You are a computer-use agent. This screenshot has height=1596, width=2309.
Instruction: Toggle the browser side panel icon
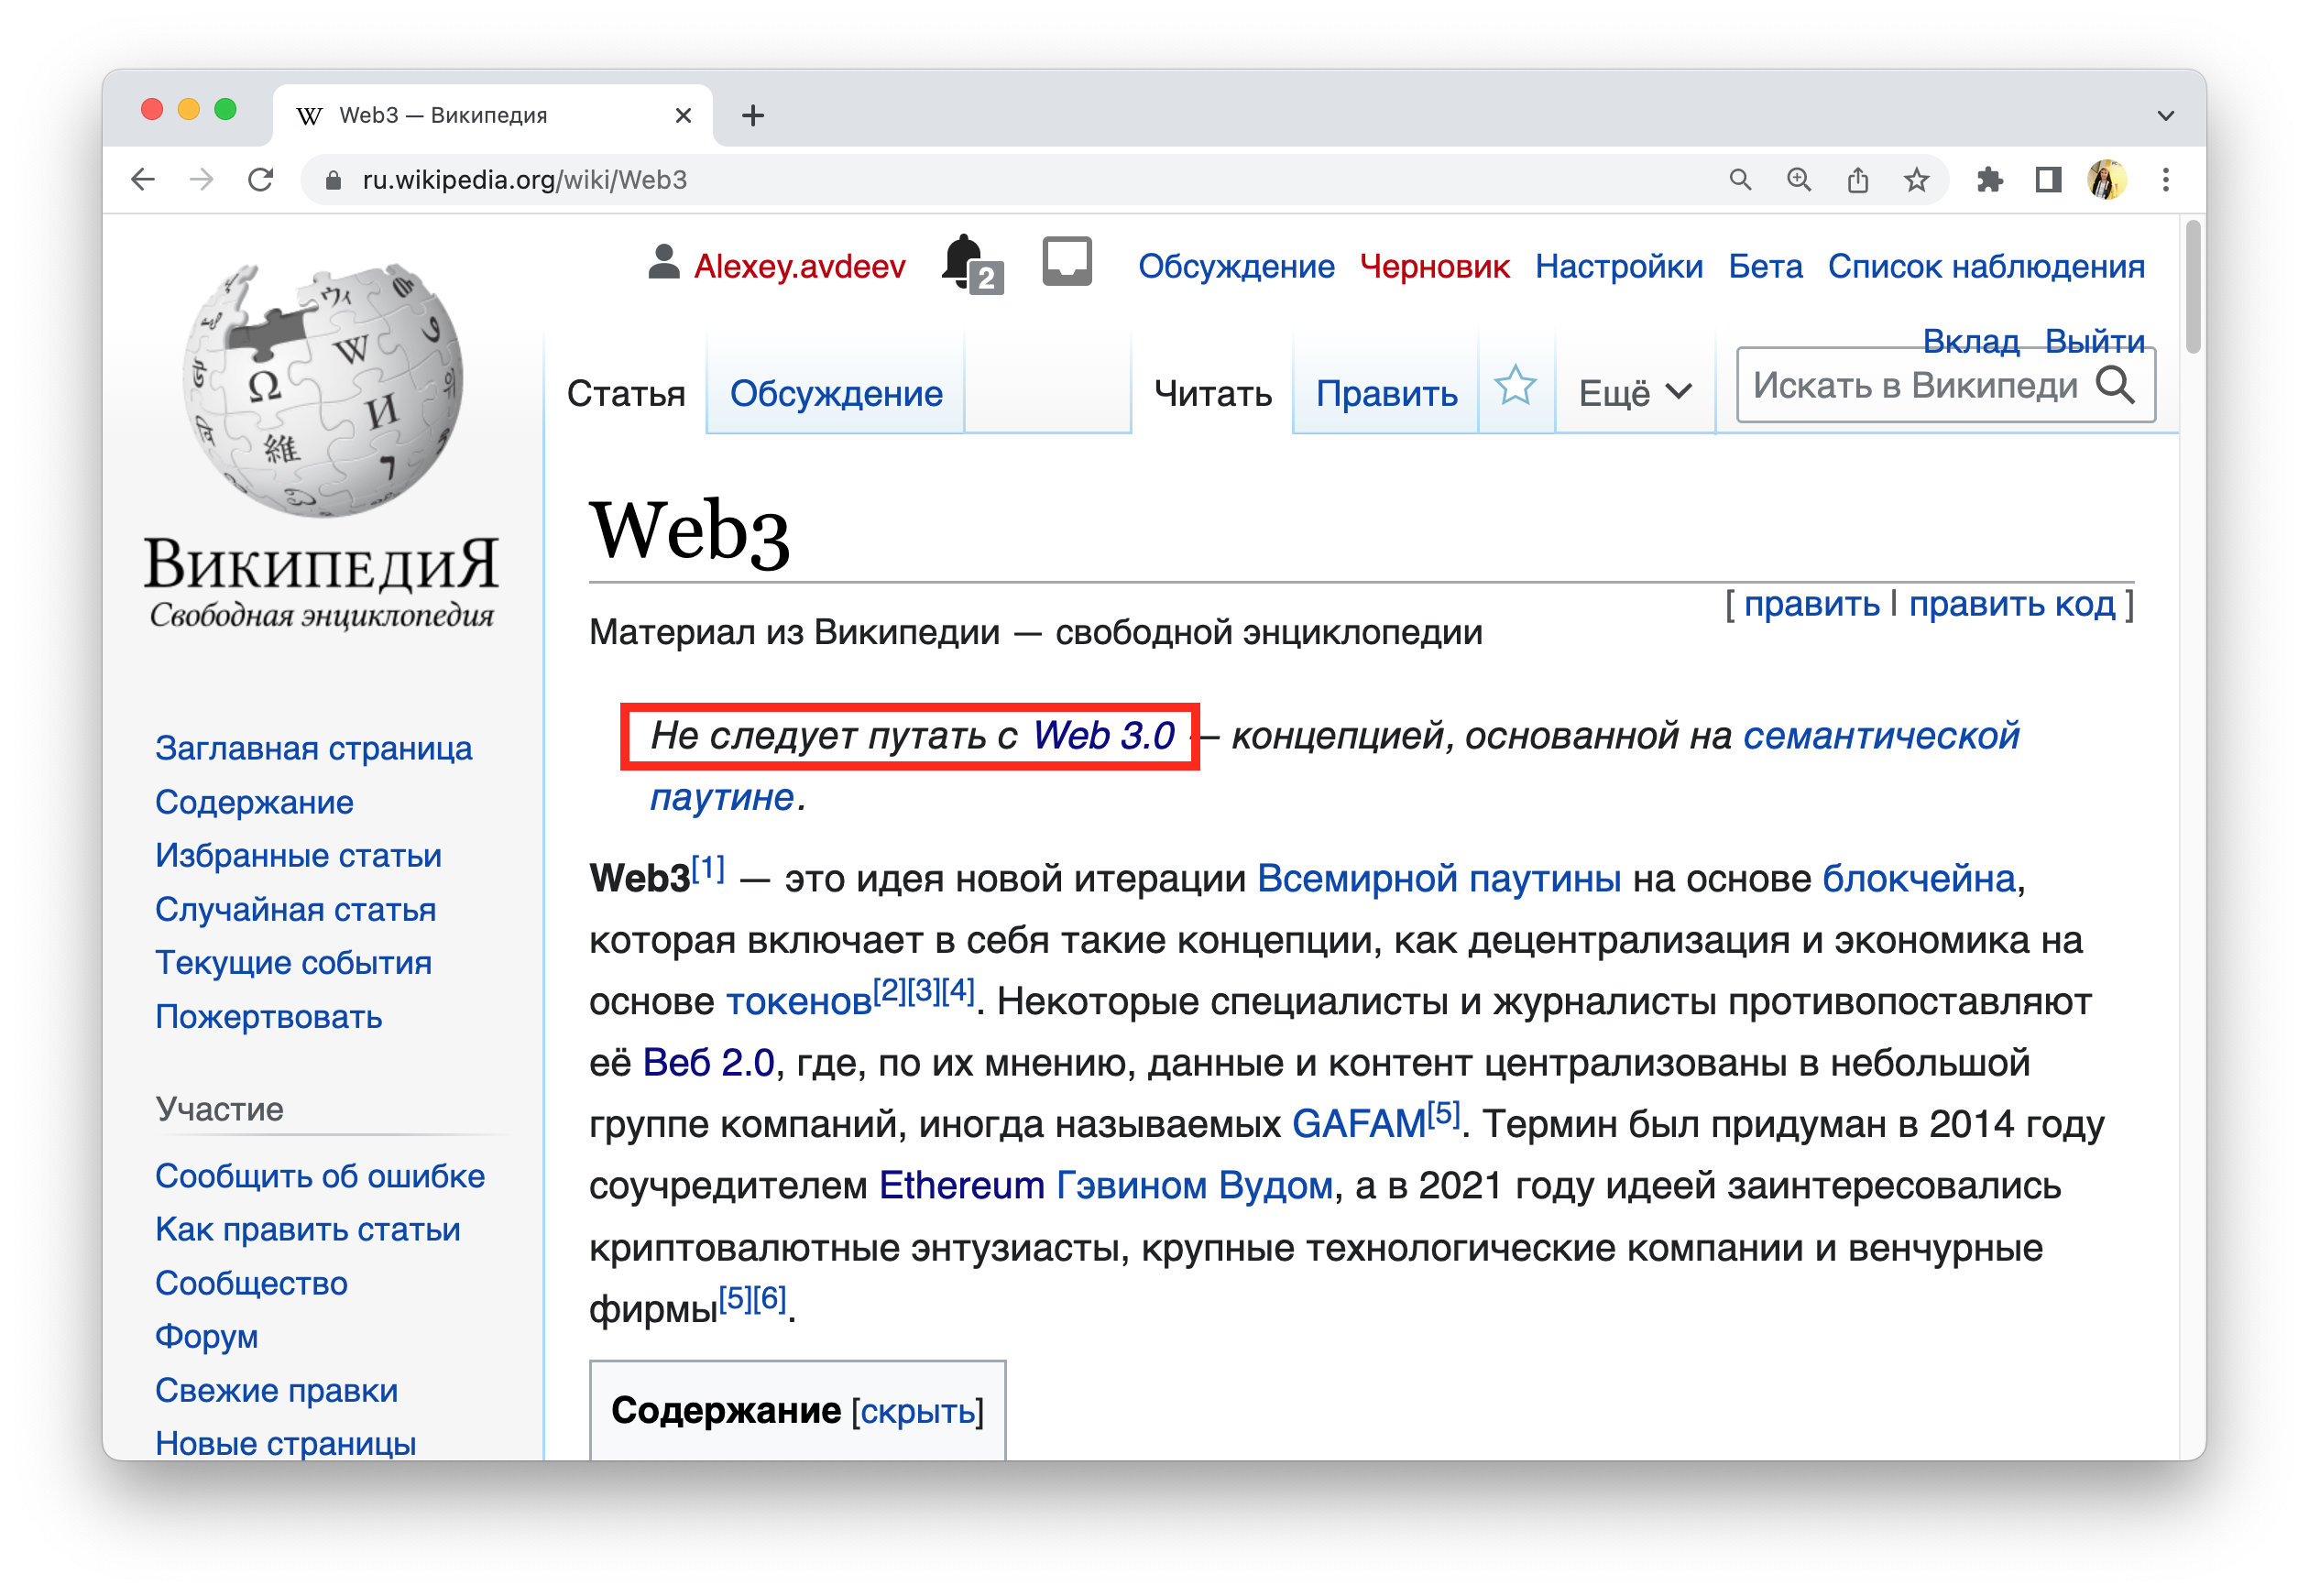2048,180
